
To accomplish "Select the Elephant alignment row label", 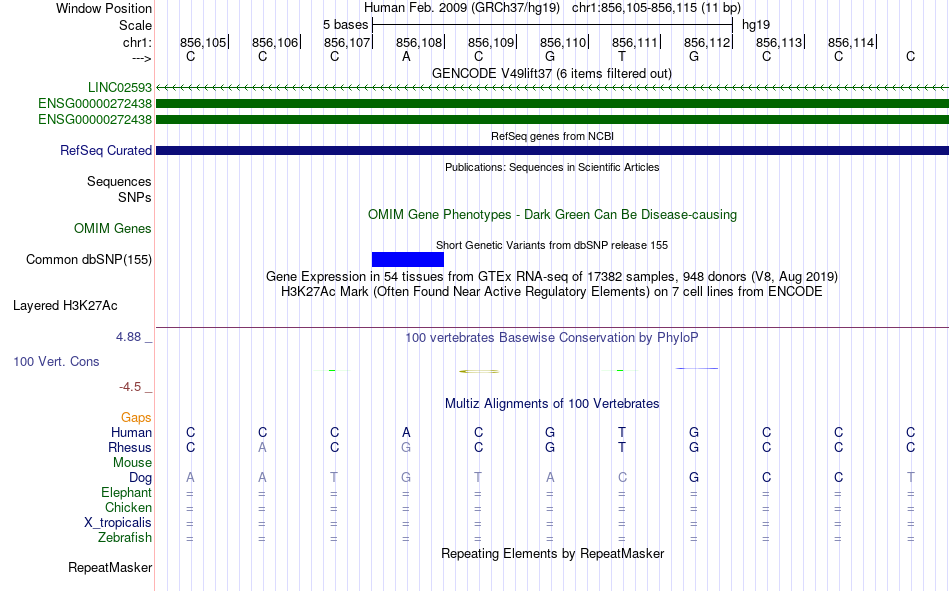I will coord(127,493).
